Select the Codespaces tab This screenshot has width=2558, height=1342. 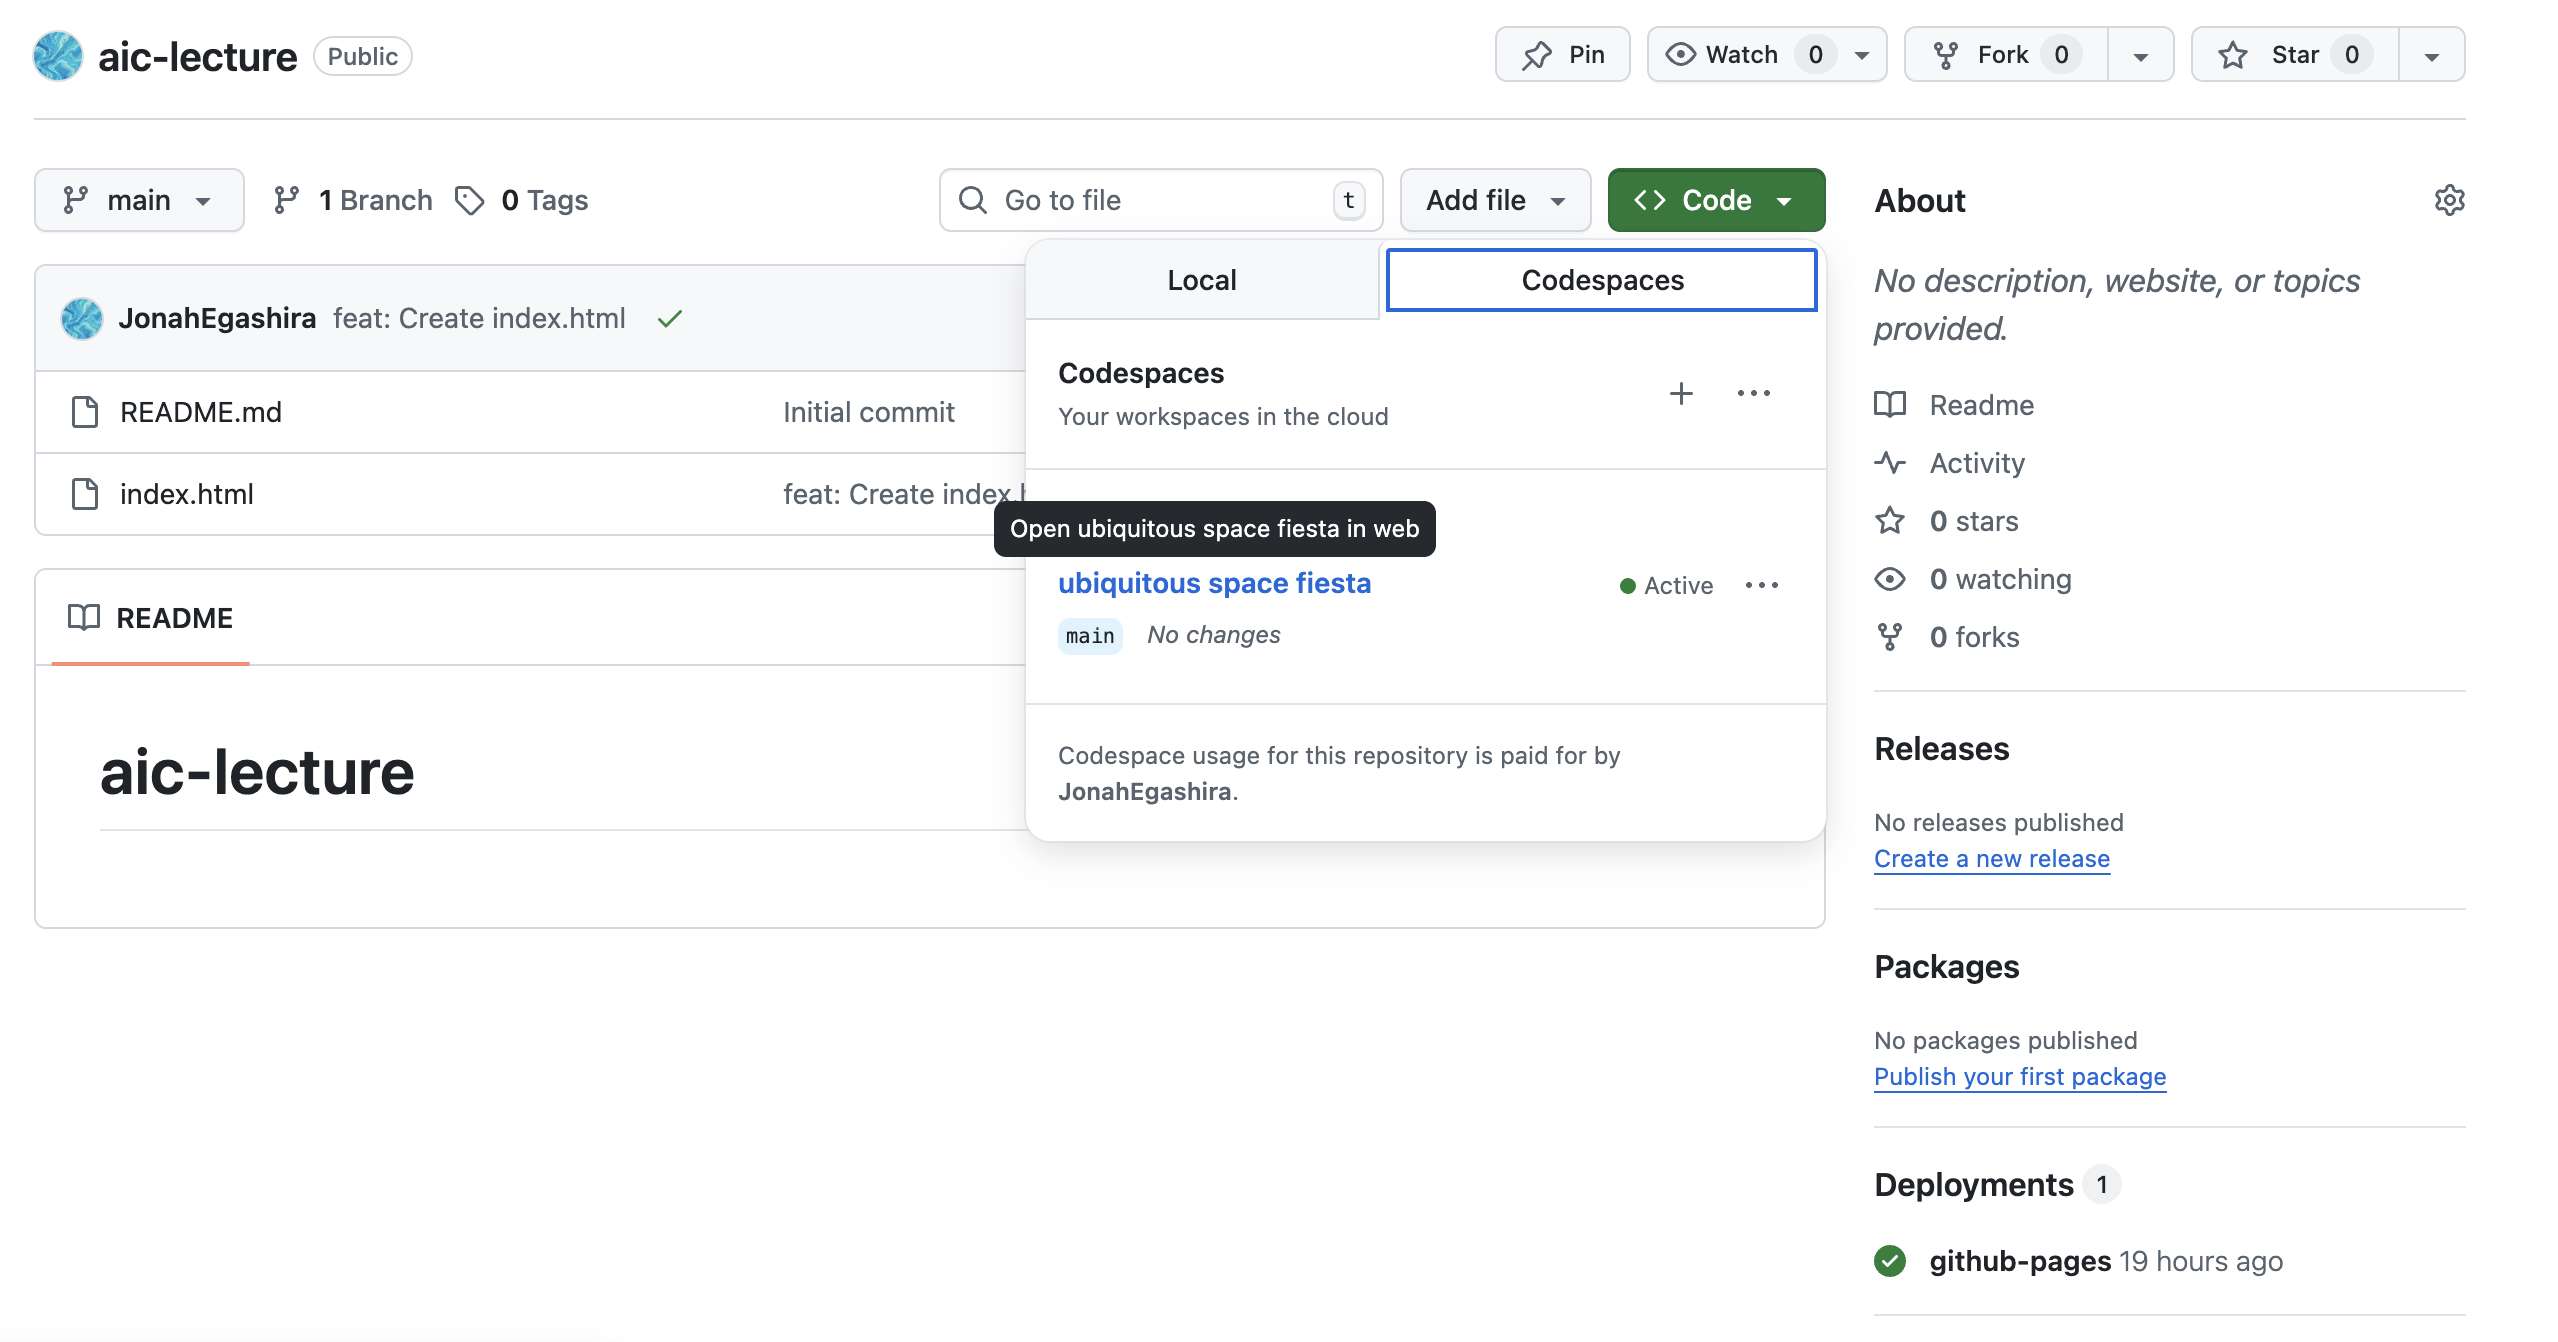[1601, 280]
